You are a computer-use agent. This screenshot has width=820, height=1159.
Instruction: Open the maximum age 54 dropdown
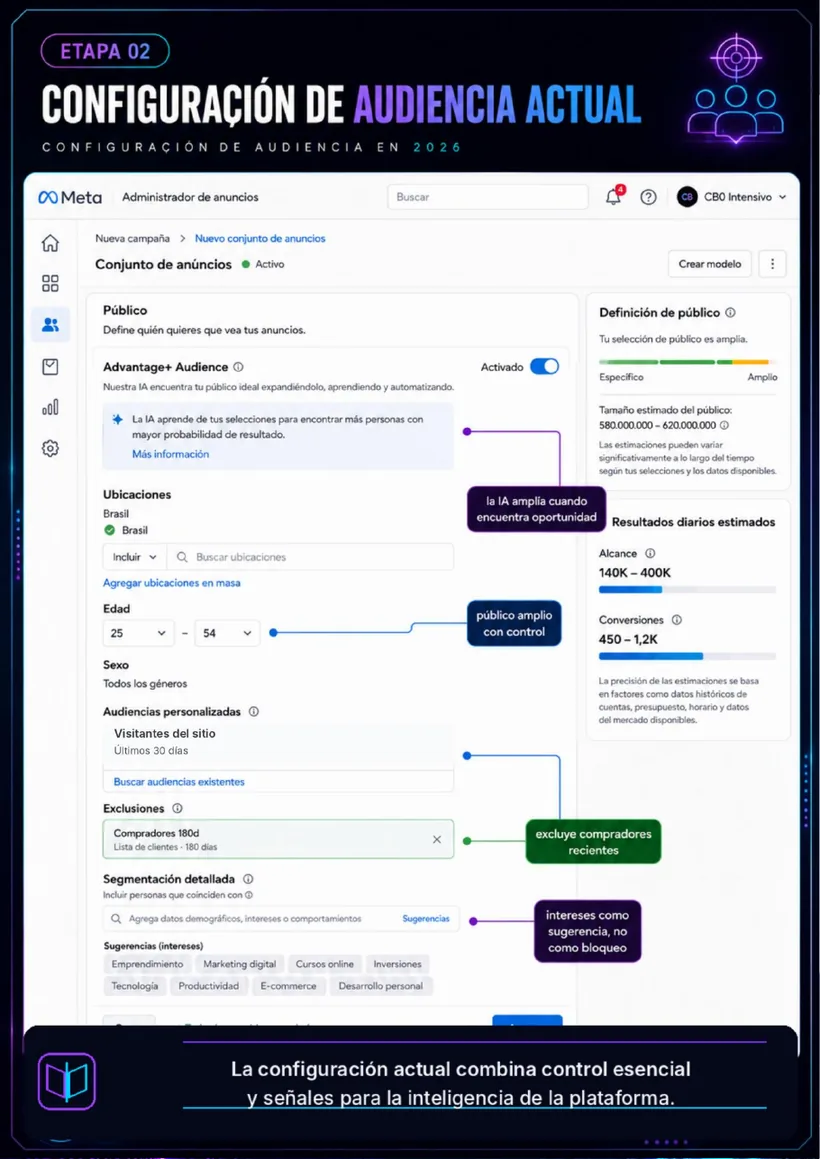click(227, 633)
